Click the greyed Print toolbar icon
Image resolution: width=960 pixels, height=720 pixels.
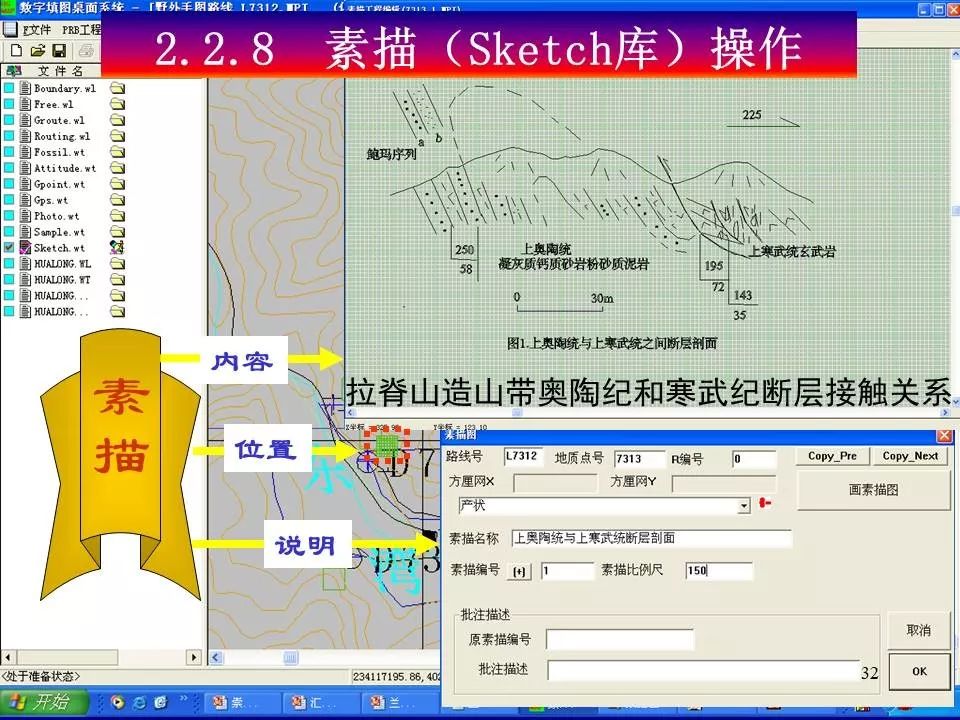tap(86, 51)
